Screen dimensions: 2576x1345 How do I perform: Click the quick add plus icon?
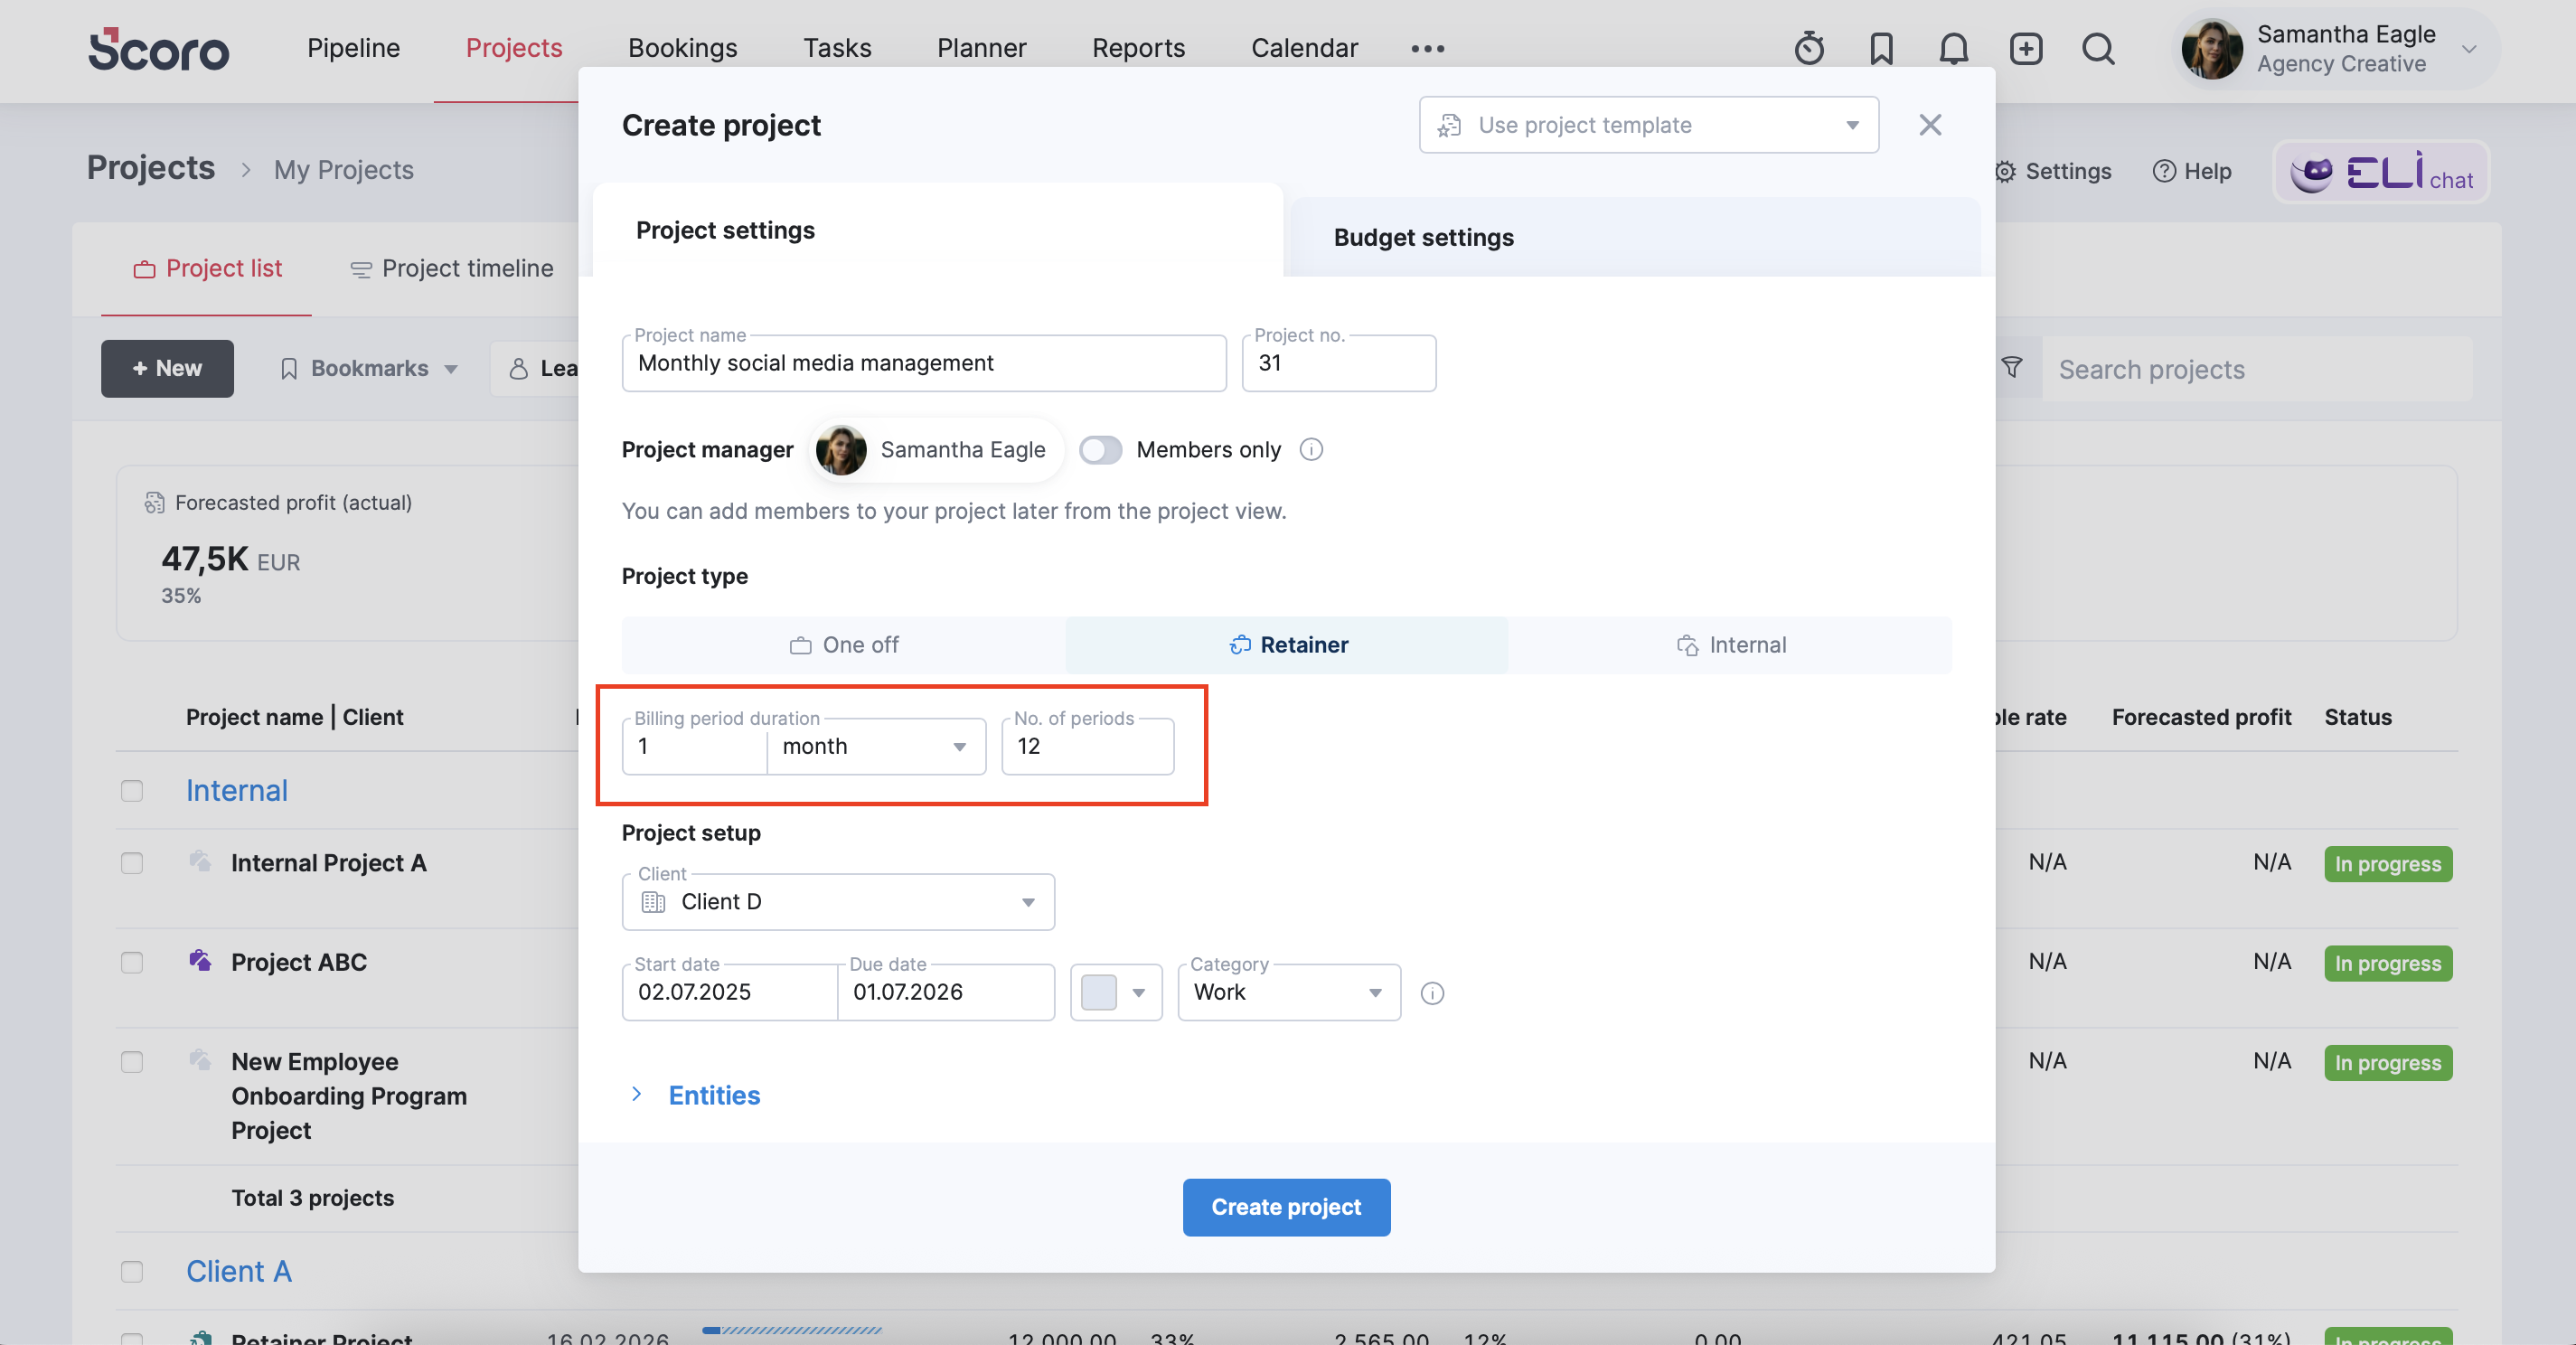(x=2026, y=48)
